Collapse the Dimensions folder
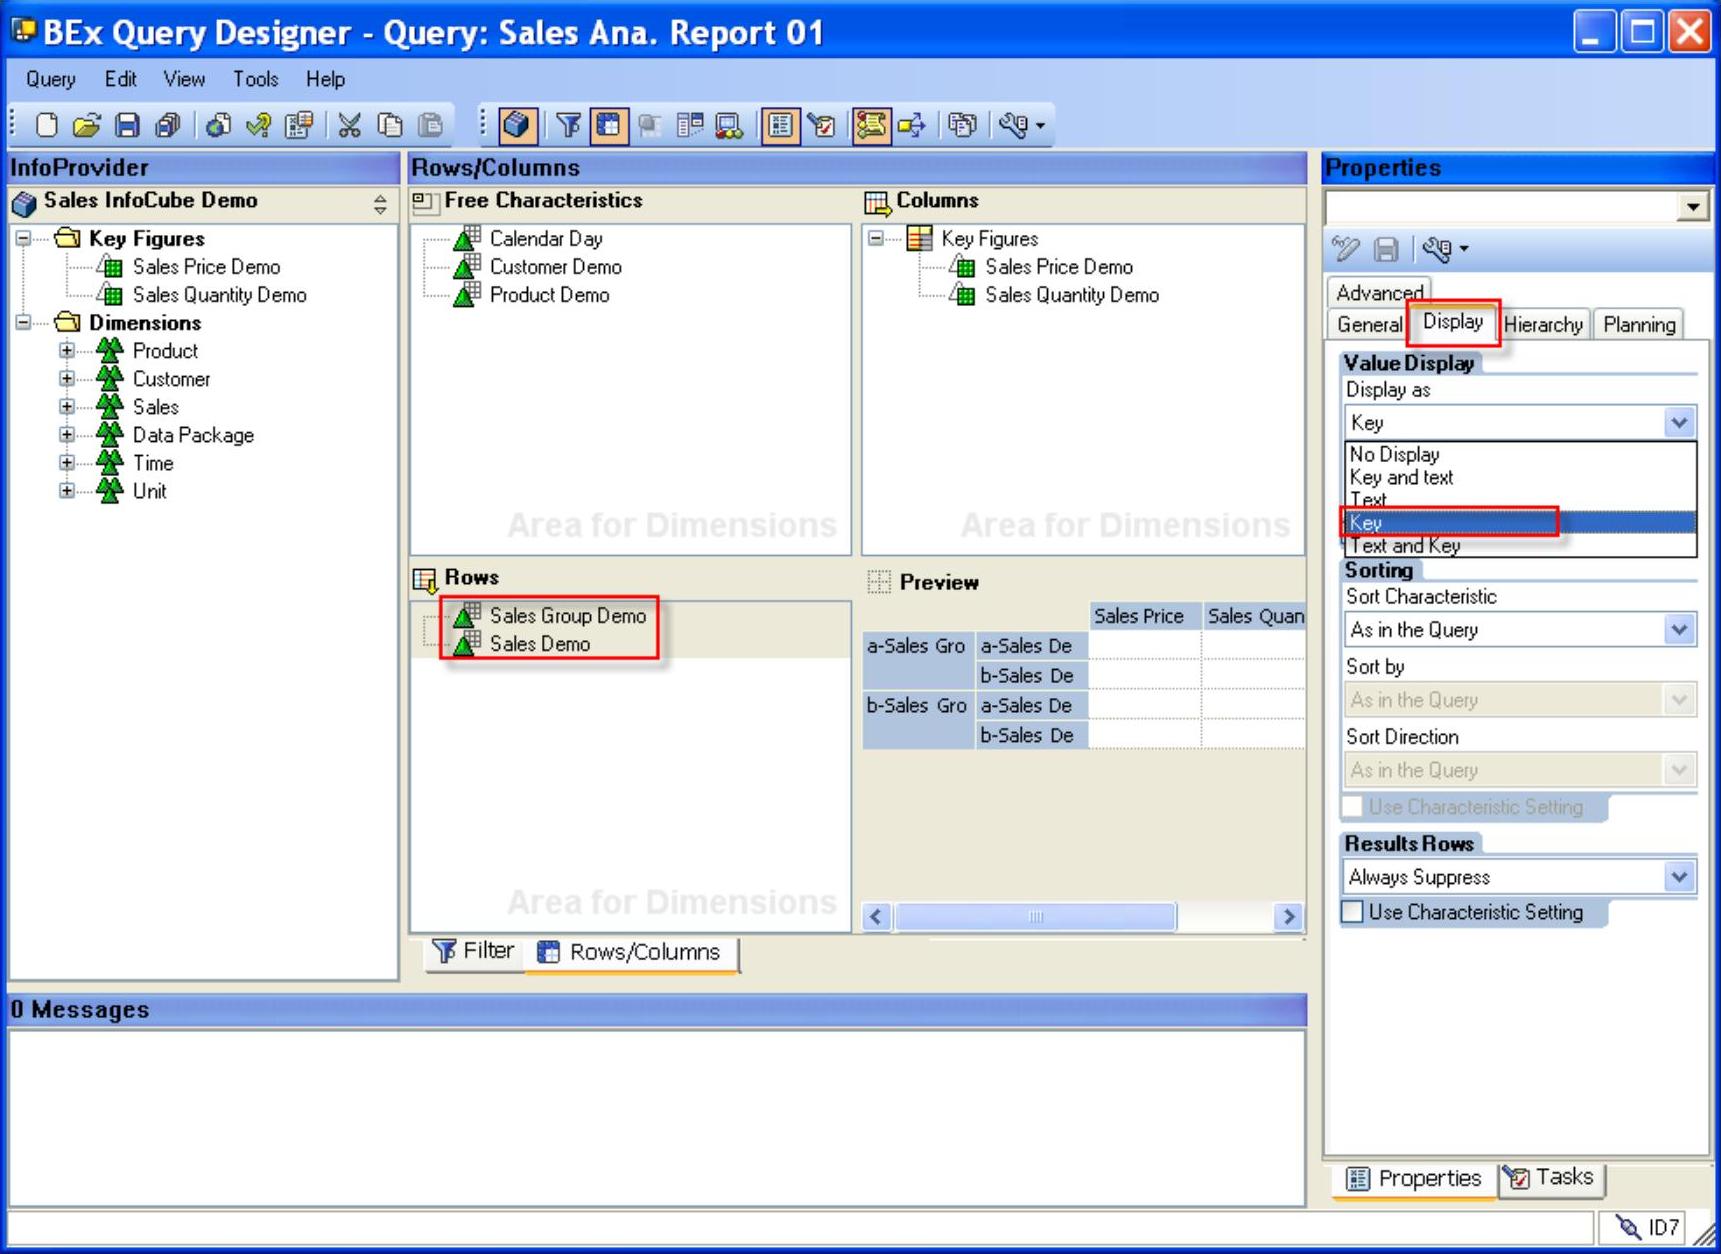 23,323
